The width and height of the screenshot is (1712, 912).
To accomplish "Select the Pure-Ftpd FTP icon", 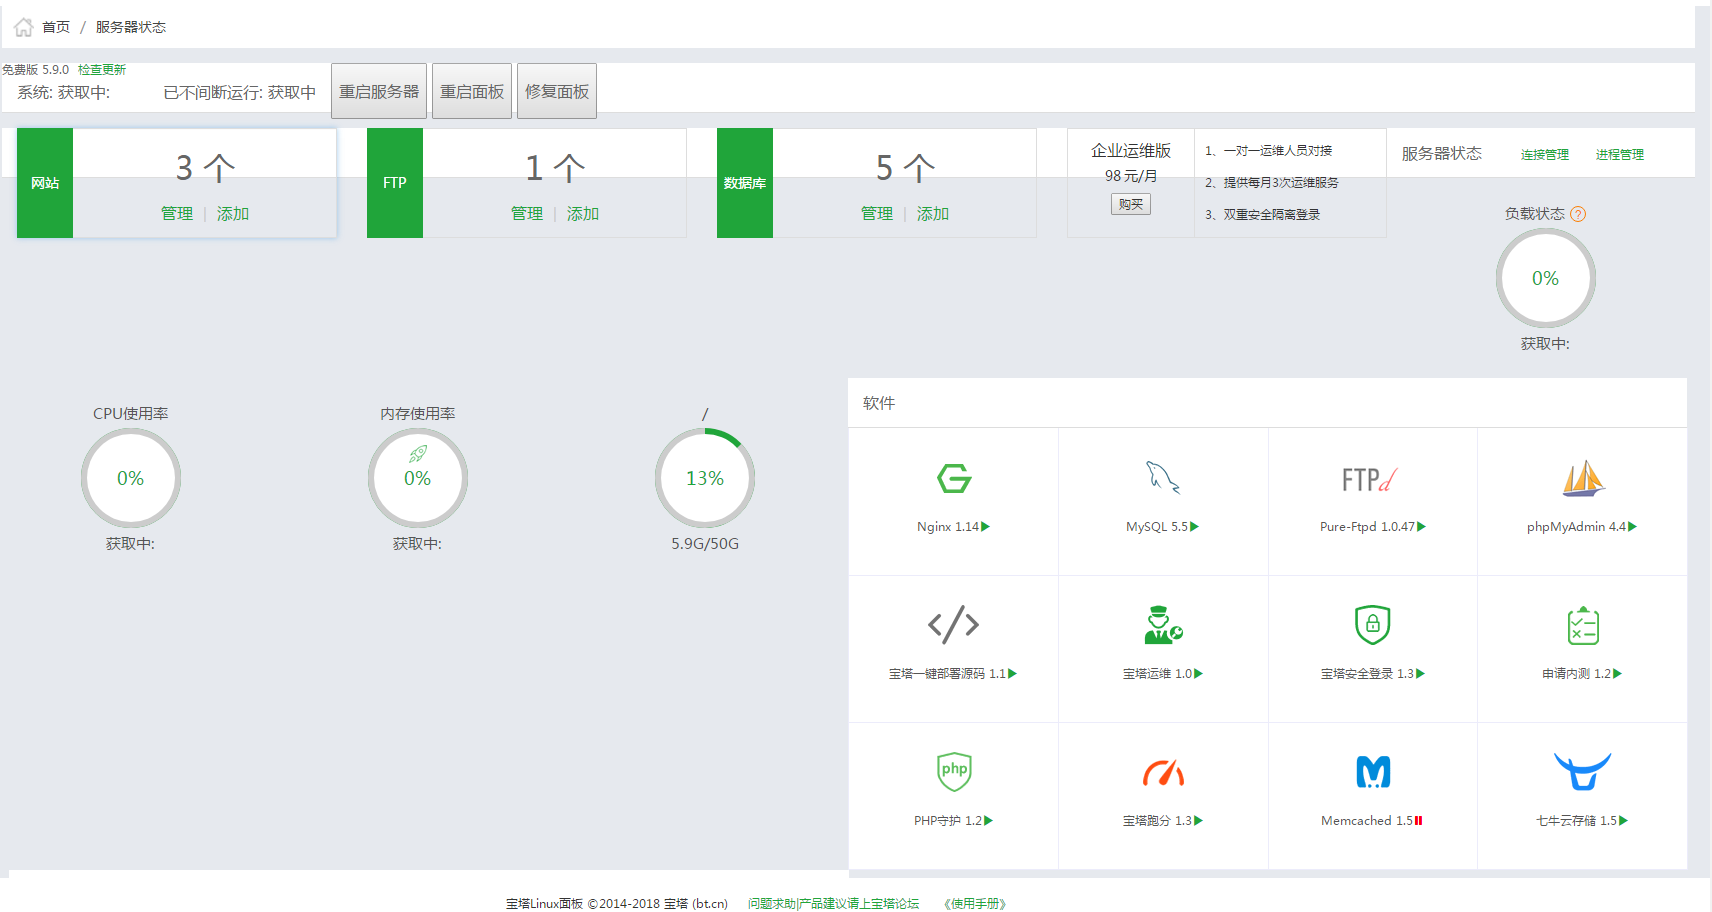I will pyautogui.click(x=1371, y=480).
